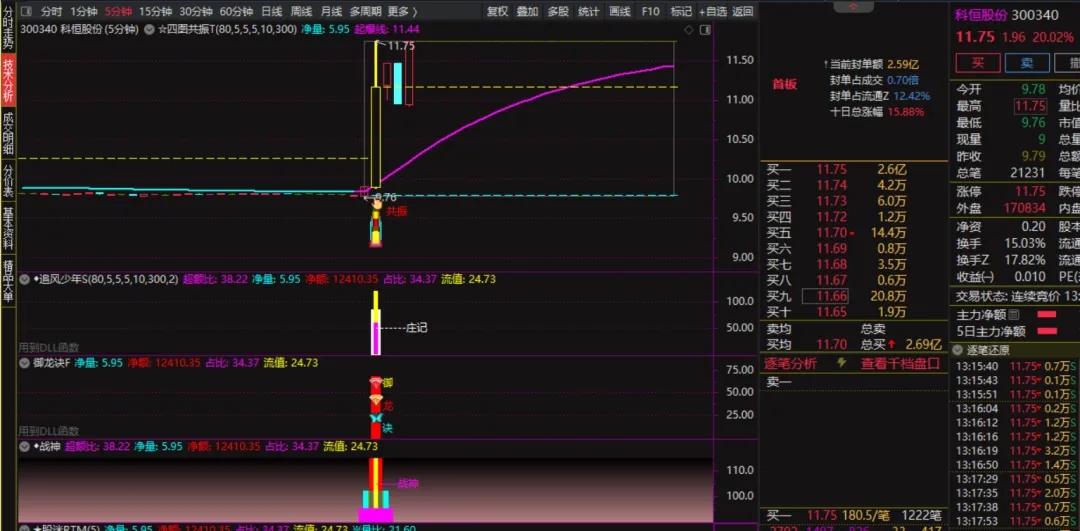Click the red bar next to 5日主力净额

[1047, 331]
